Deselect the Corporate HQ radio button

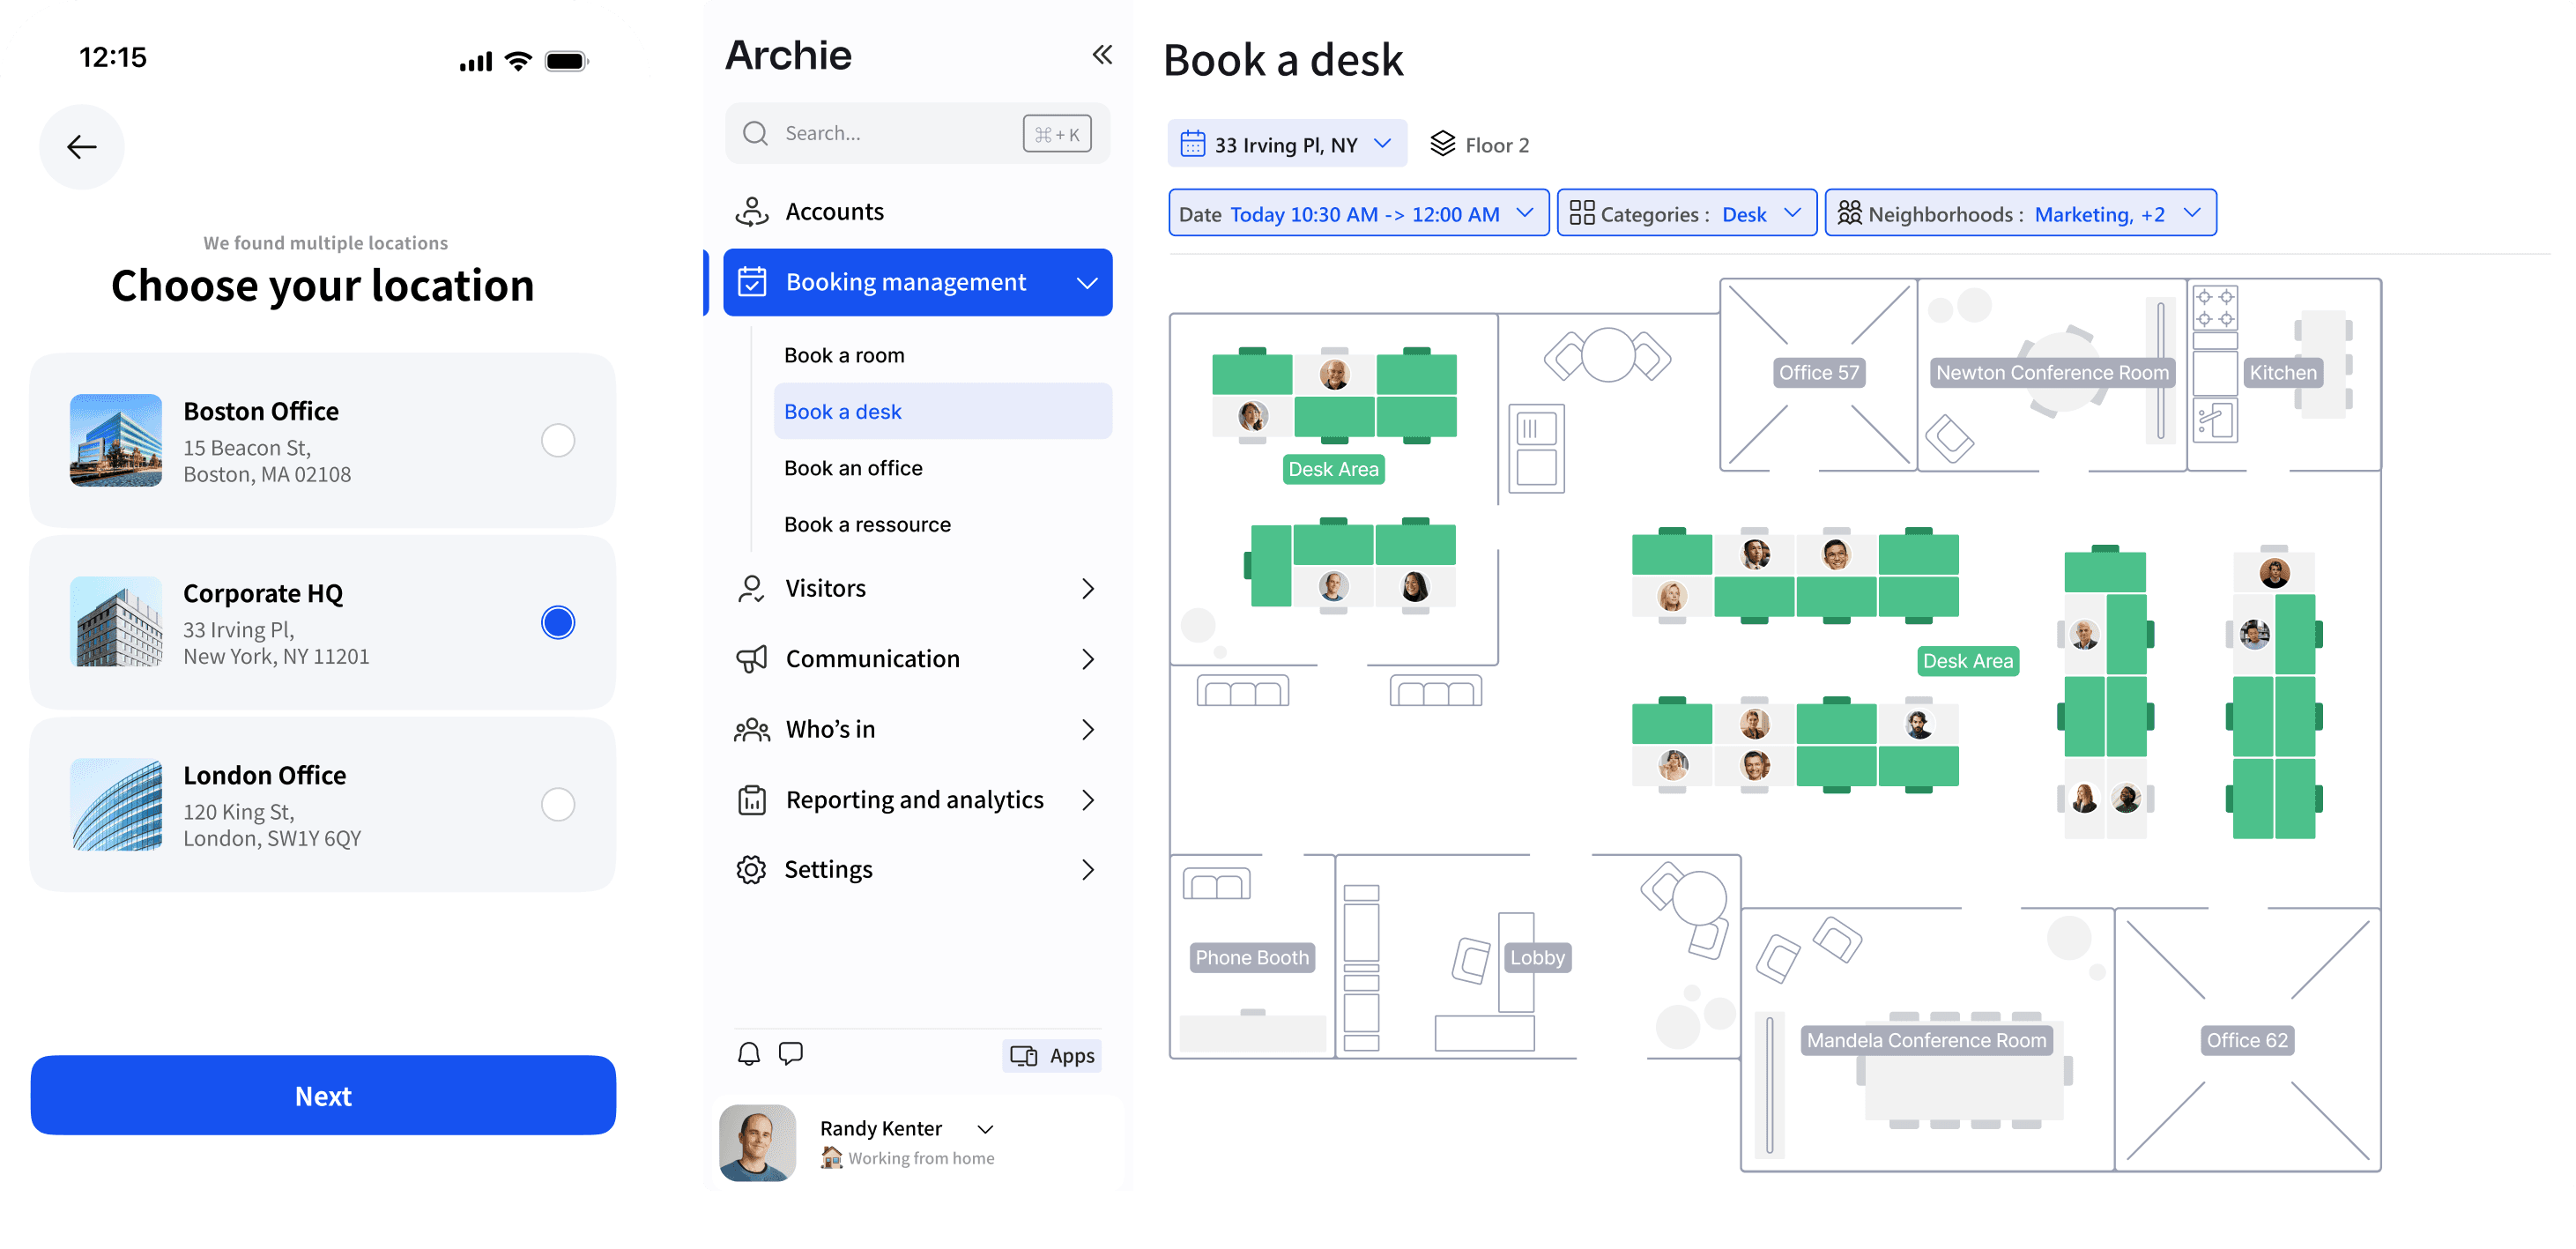pos(557,622)
